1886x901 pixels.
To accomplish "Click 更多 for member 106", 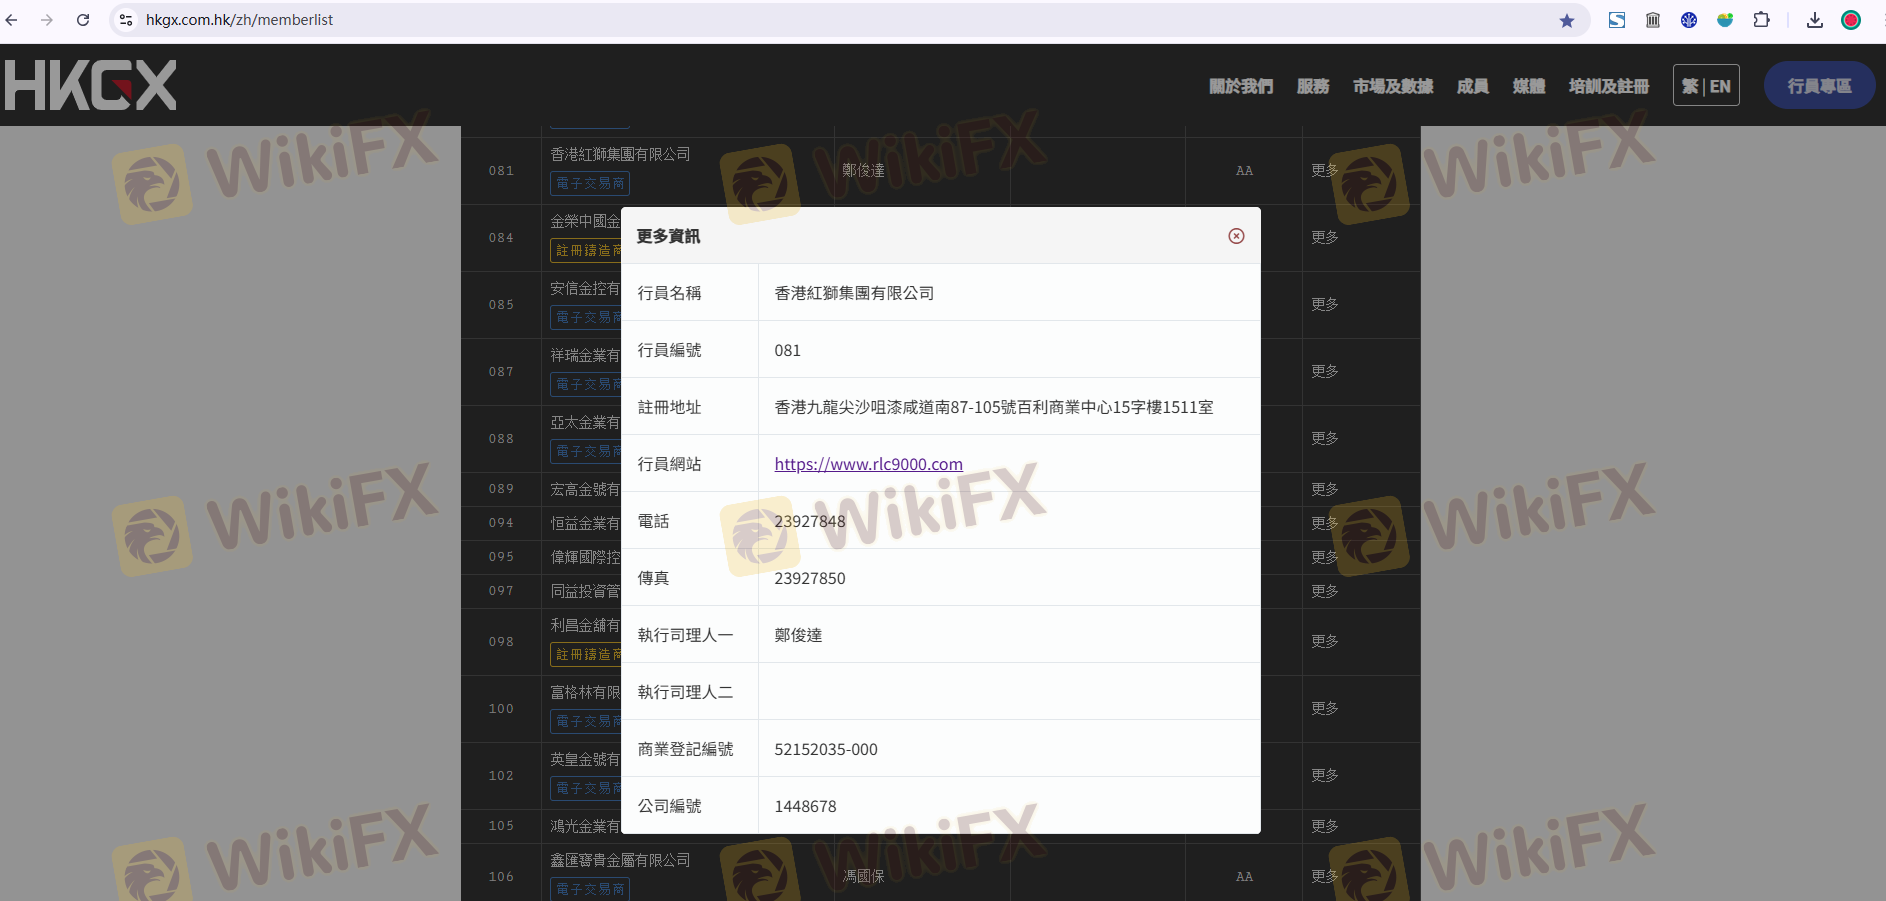I will [1324, 876].
